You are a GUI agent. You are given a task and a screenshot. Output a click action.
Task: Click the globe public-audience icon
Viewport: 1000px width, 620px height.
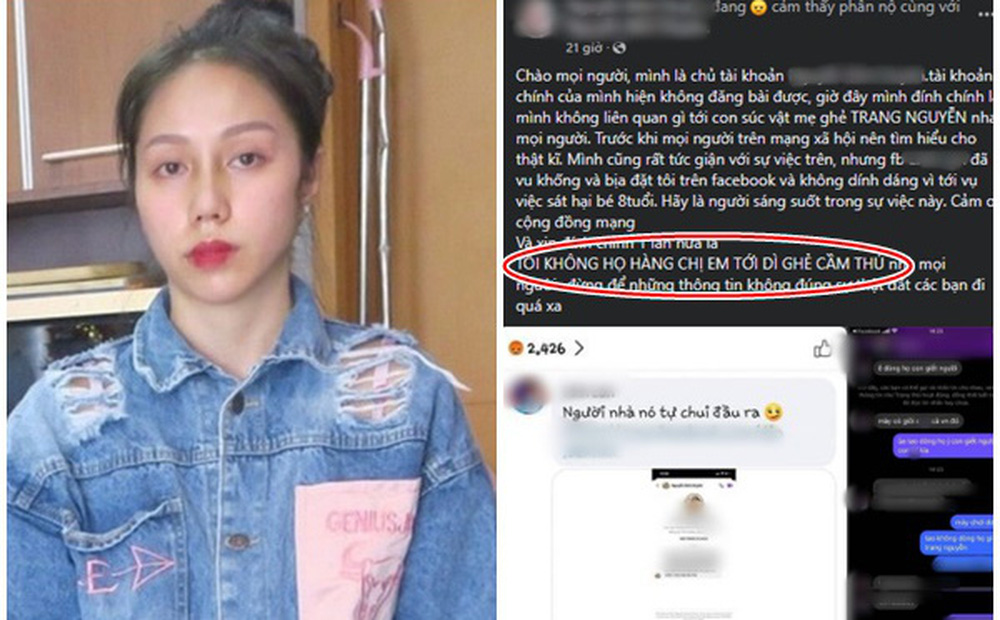tap(618, 48)
